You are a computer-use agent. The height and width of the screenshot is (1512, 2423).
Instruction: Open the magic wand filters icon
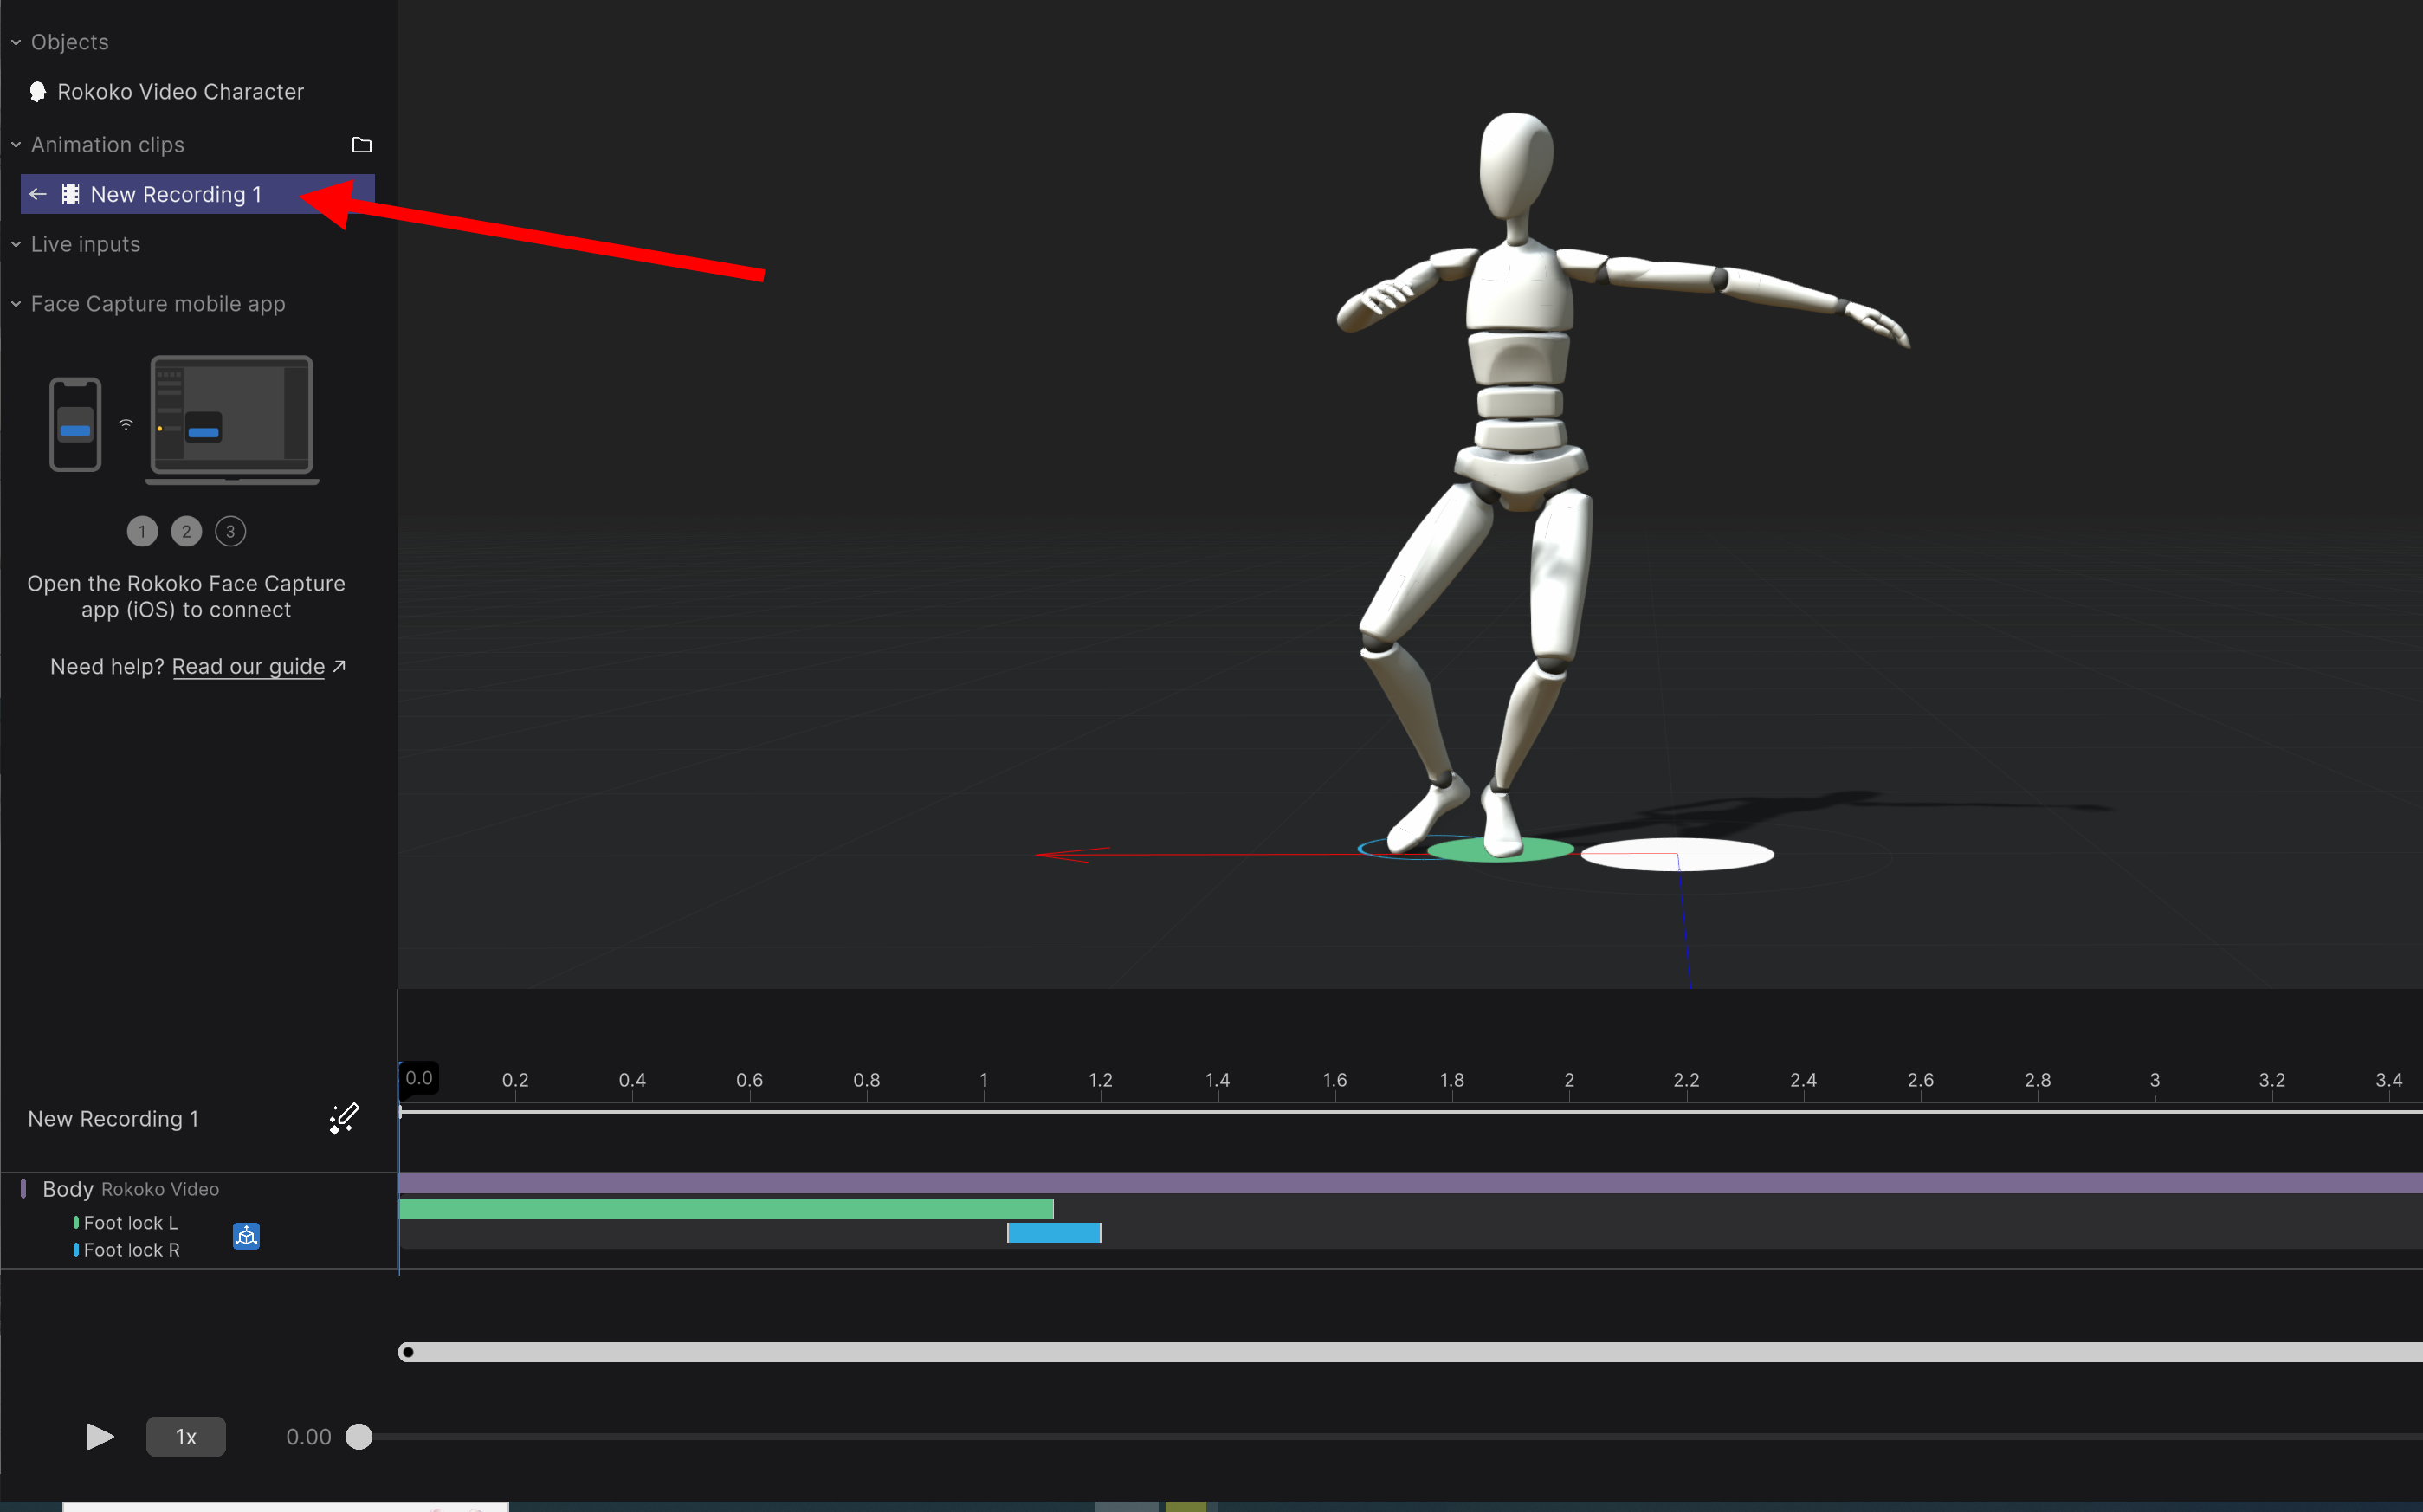pos(344,1118)
